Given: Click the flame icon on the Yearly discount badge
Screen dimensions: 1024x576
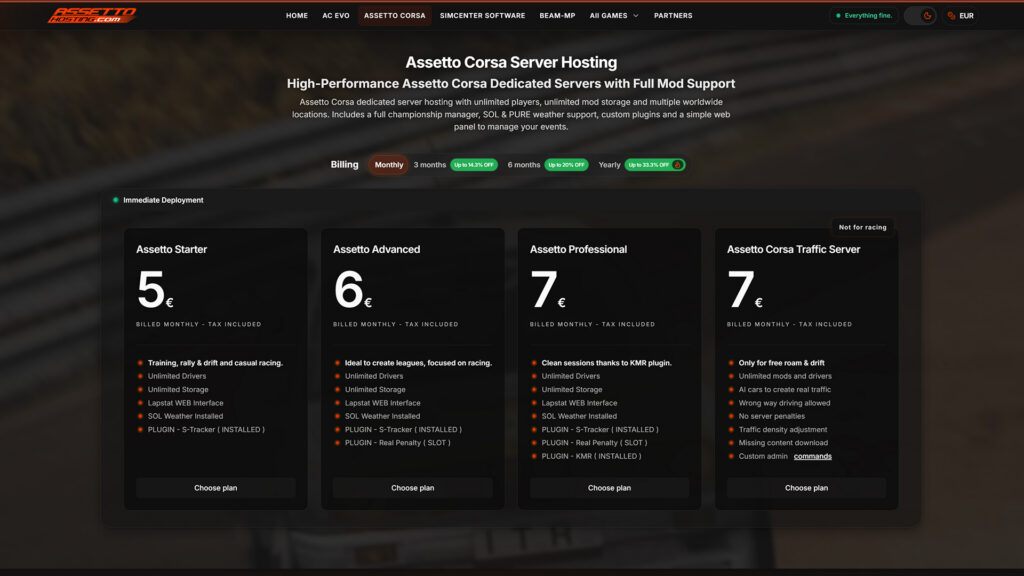Looking at the screenshot, I should point(677,165).
